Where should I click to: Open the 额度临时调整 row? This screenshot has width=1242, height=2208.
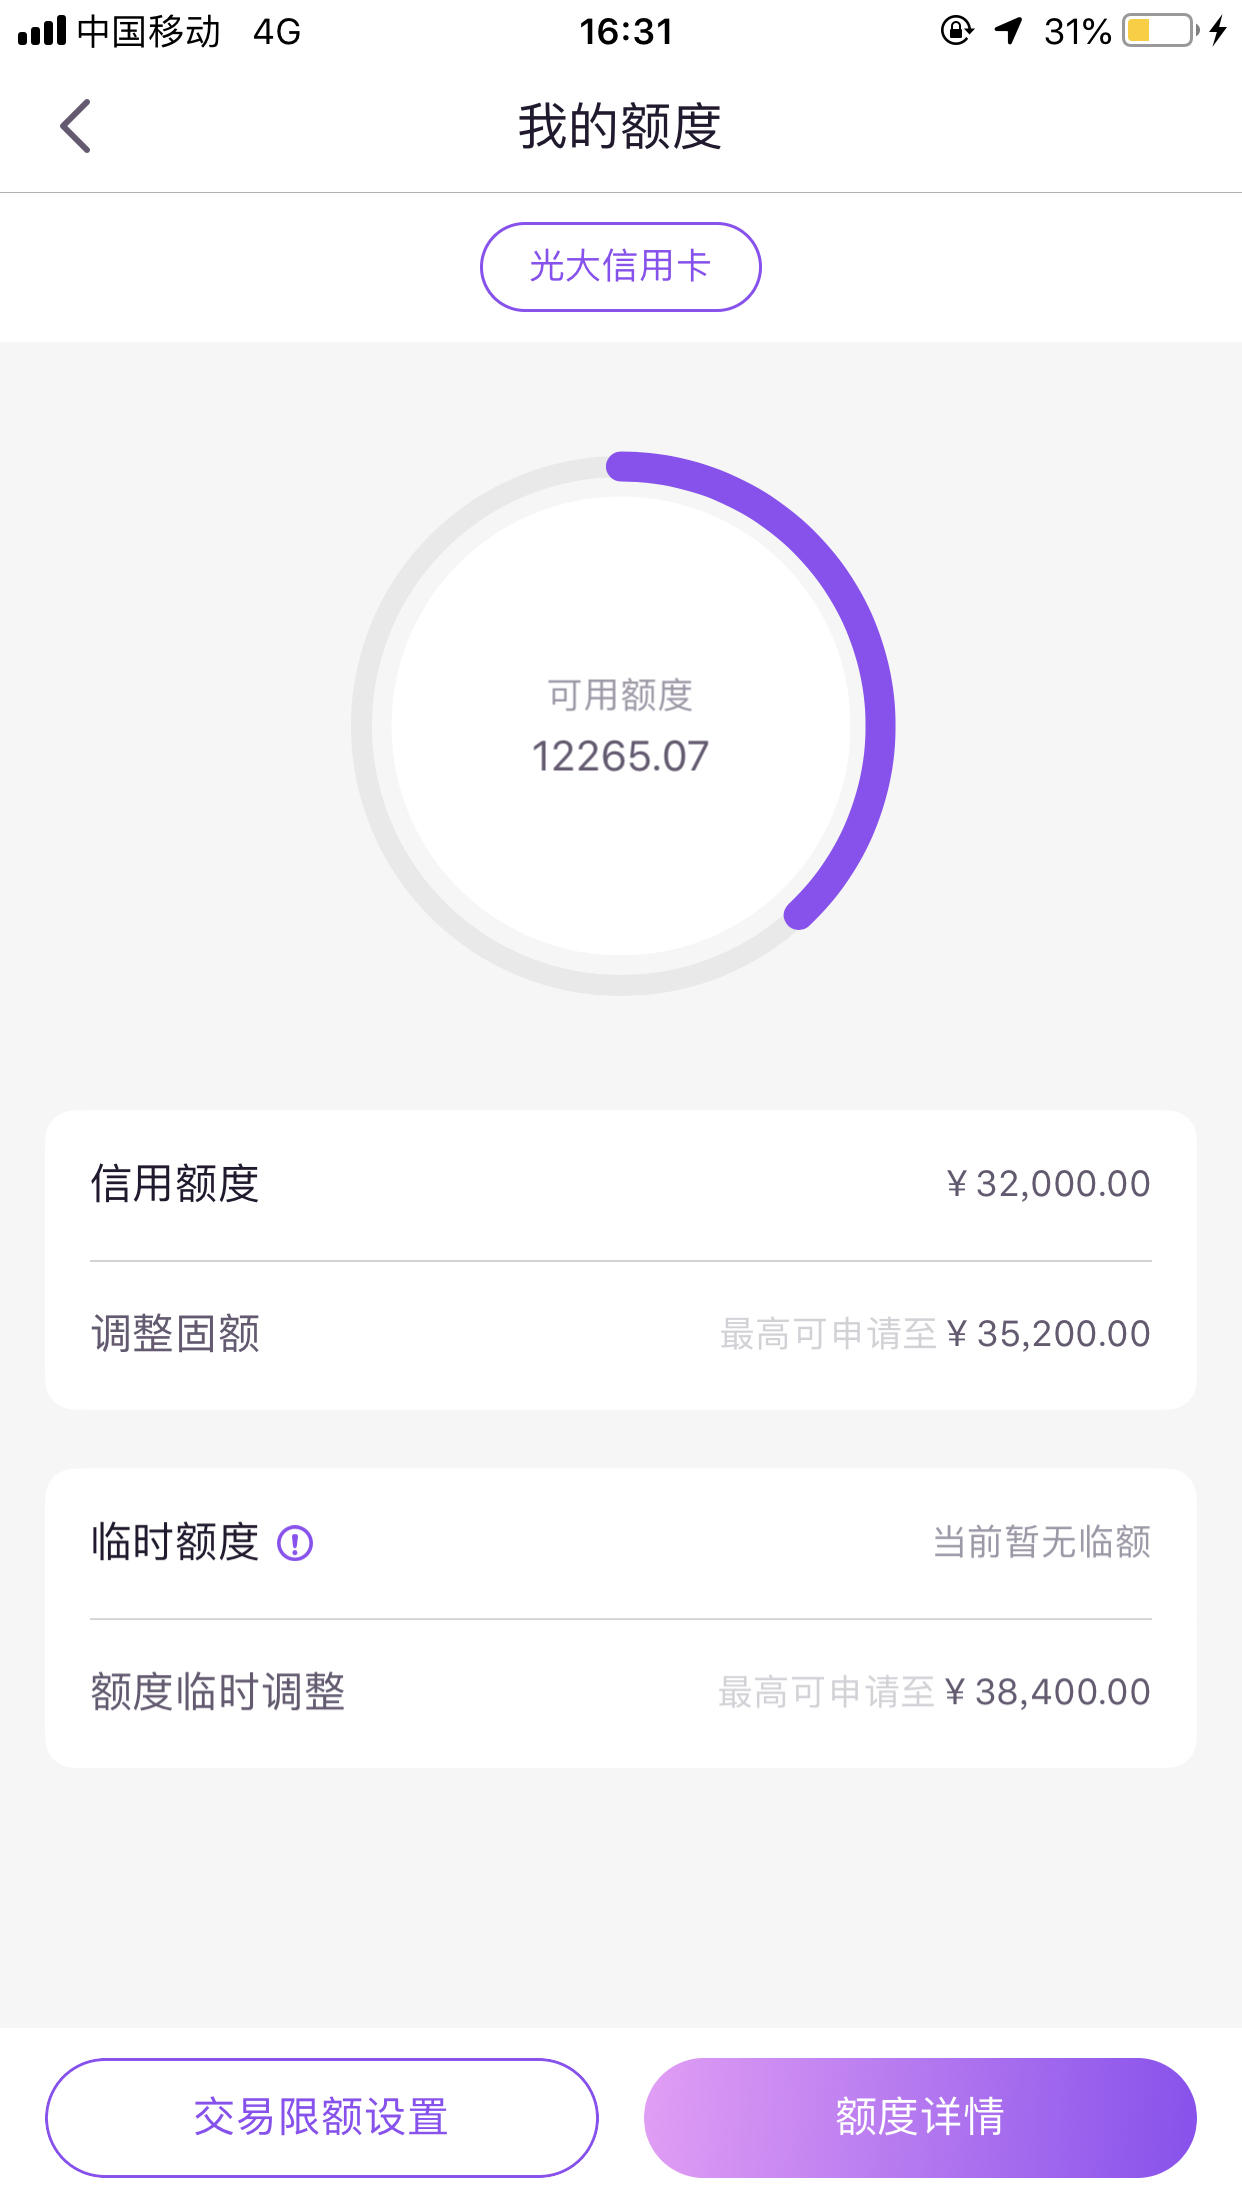(621, 1693)
